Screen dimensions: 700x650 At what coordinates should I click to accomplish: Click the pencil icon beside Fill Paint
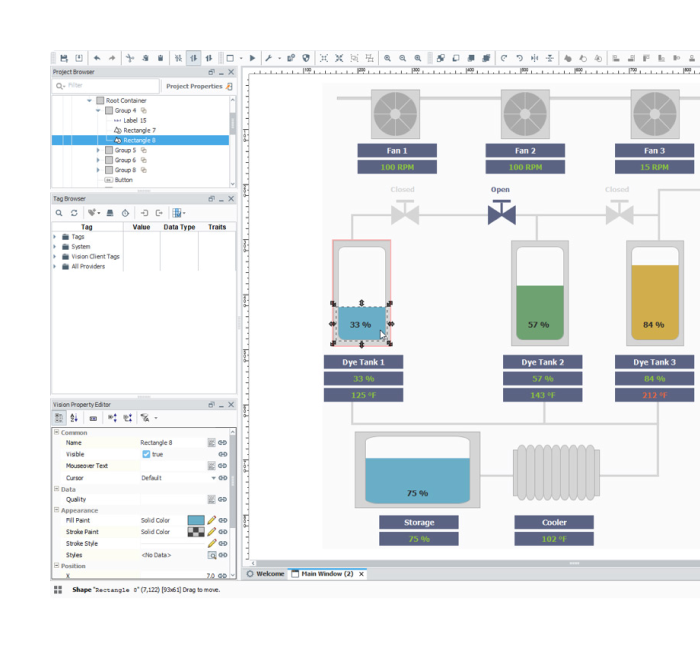(212, 520)
